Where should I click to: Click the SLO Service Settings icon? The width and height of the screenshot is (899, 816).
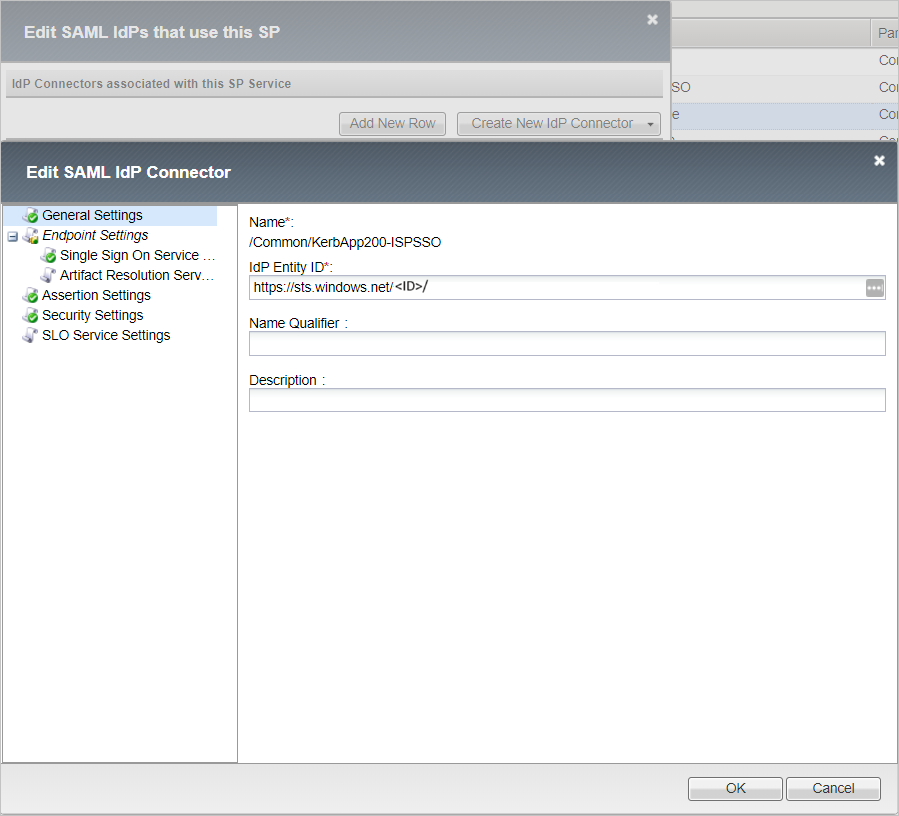pyautogui.click(x=31, y=335)
